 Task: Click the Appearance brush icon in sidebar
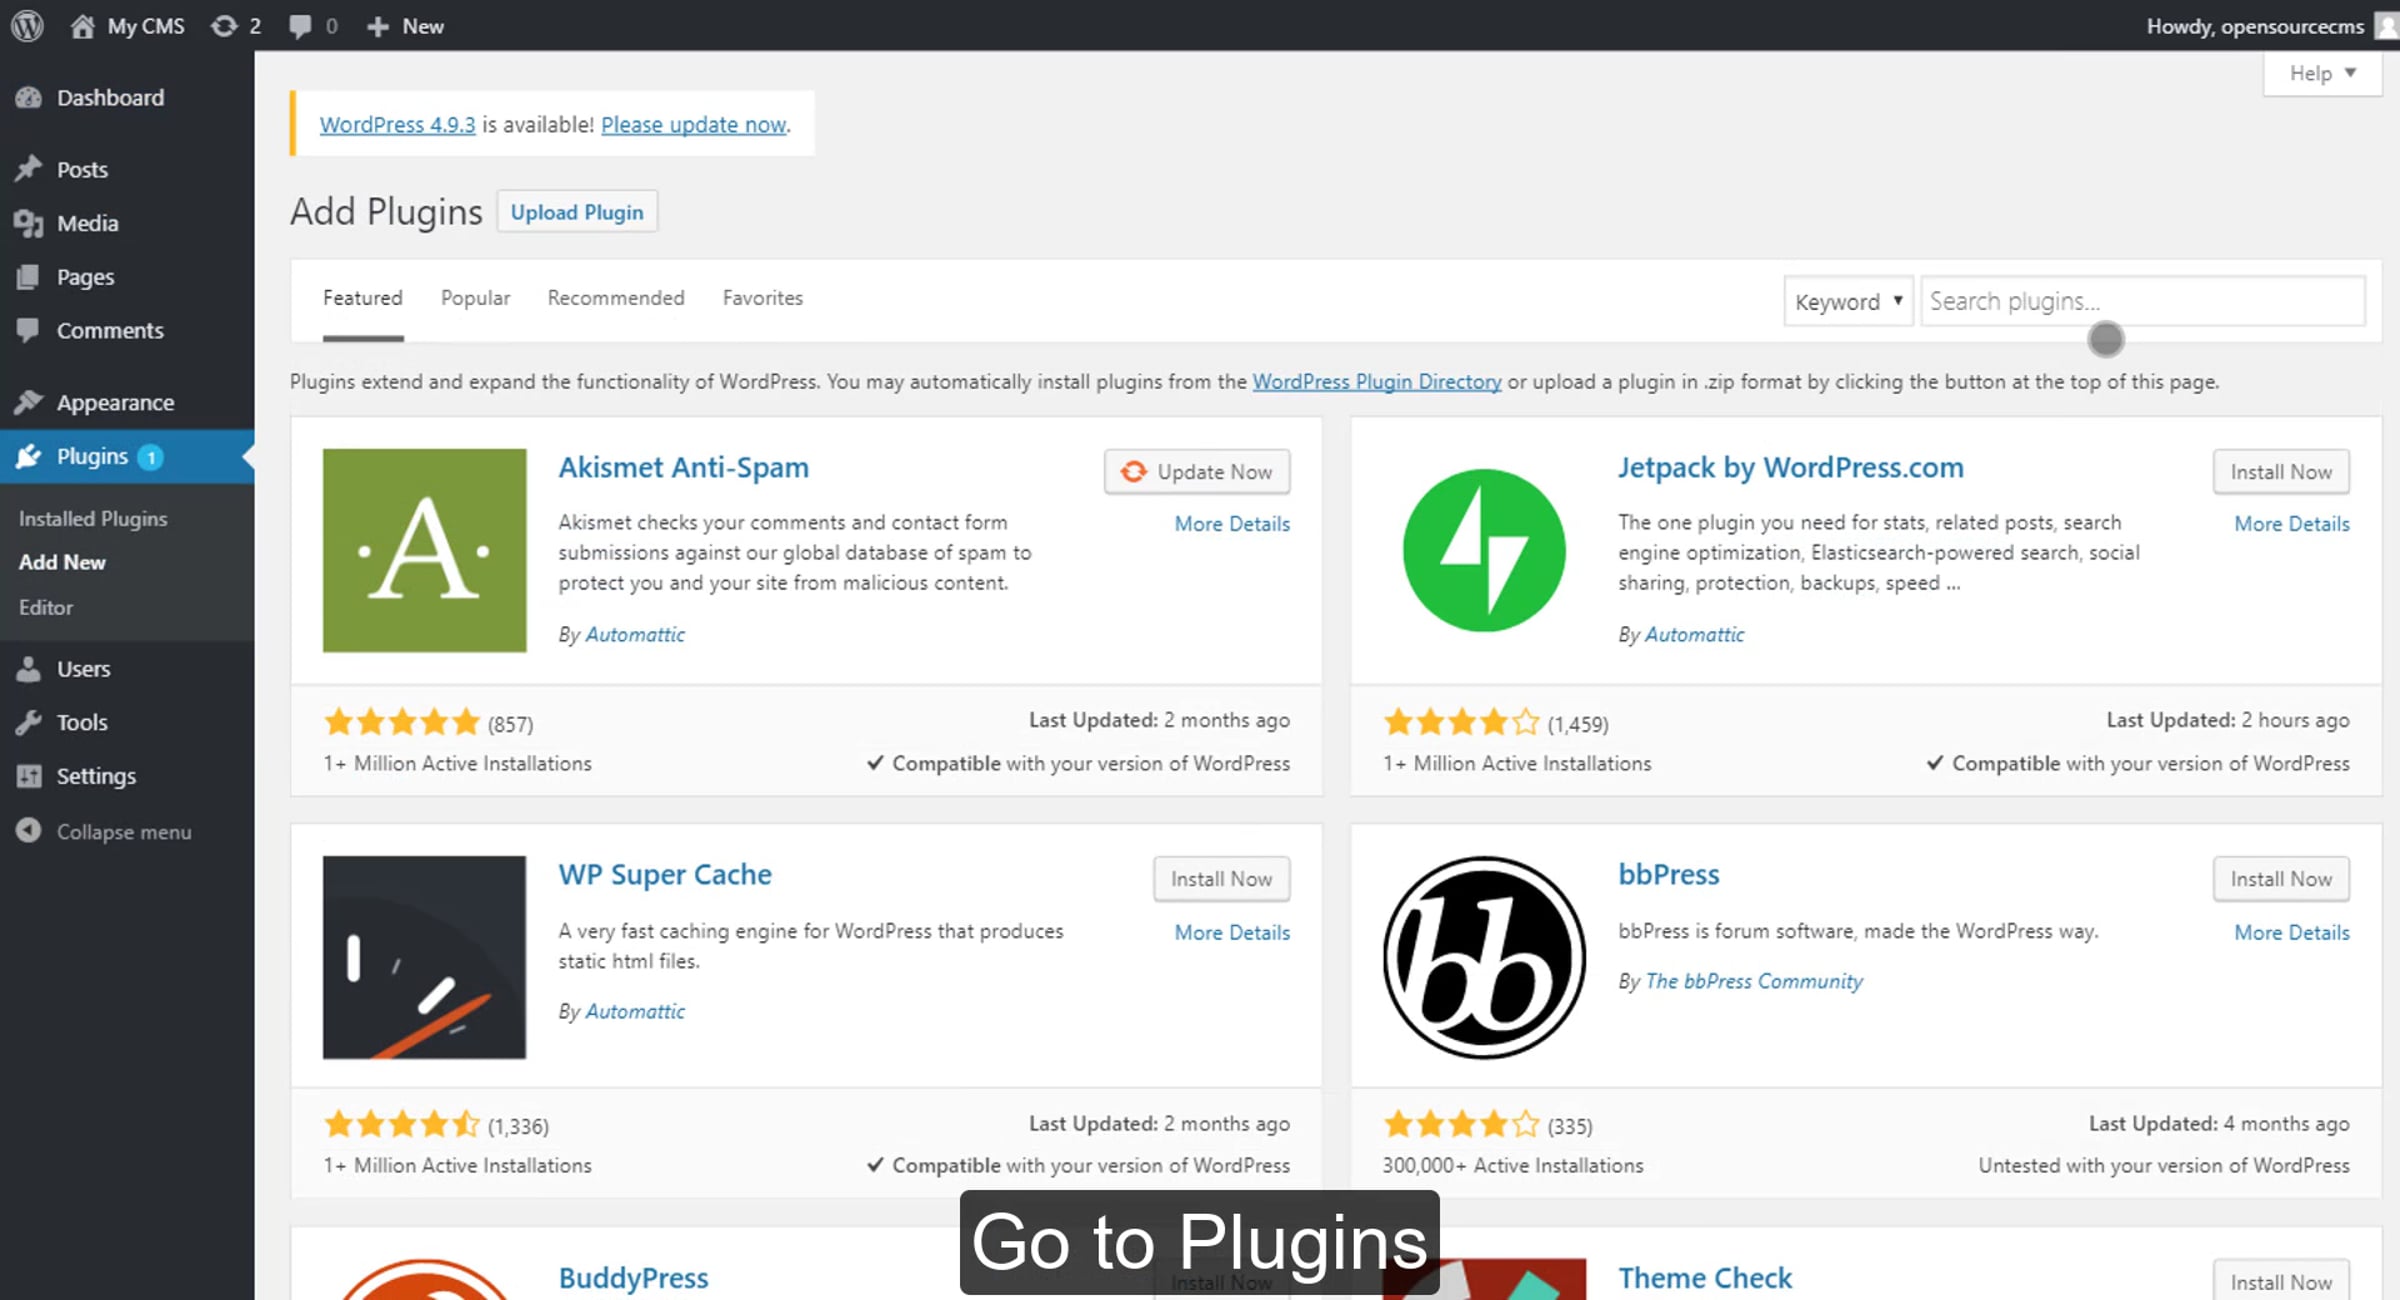point(29,402)
